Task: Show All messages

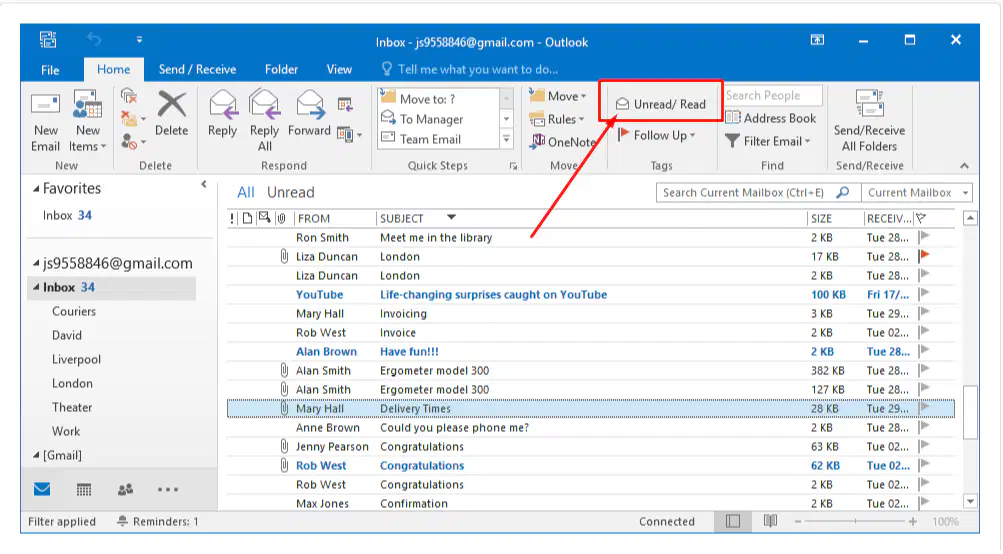Action: pyautogui.click(x=246, y=193)
